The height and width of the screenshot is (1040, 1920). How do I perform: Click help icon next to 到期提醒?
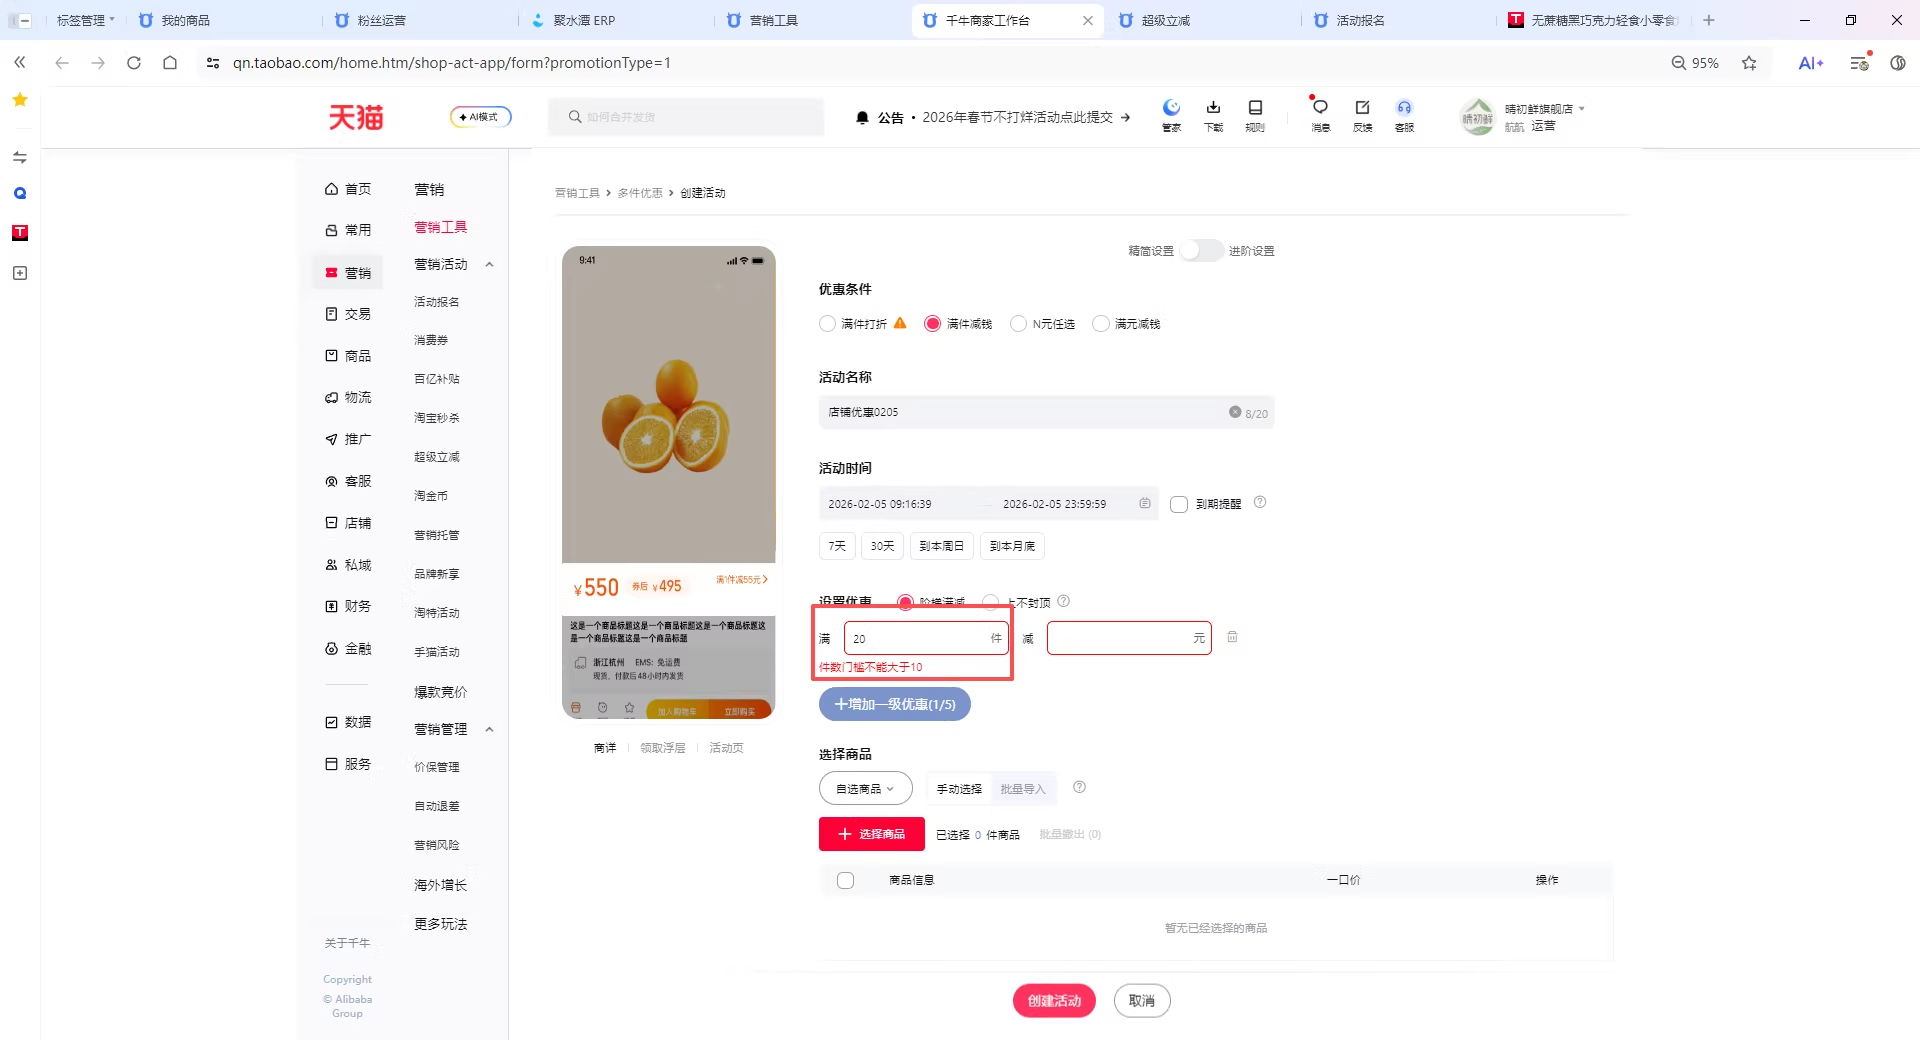click(x=1260, y=502)
